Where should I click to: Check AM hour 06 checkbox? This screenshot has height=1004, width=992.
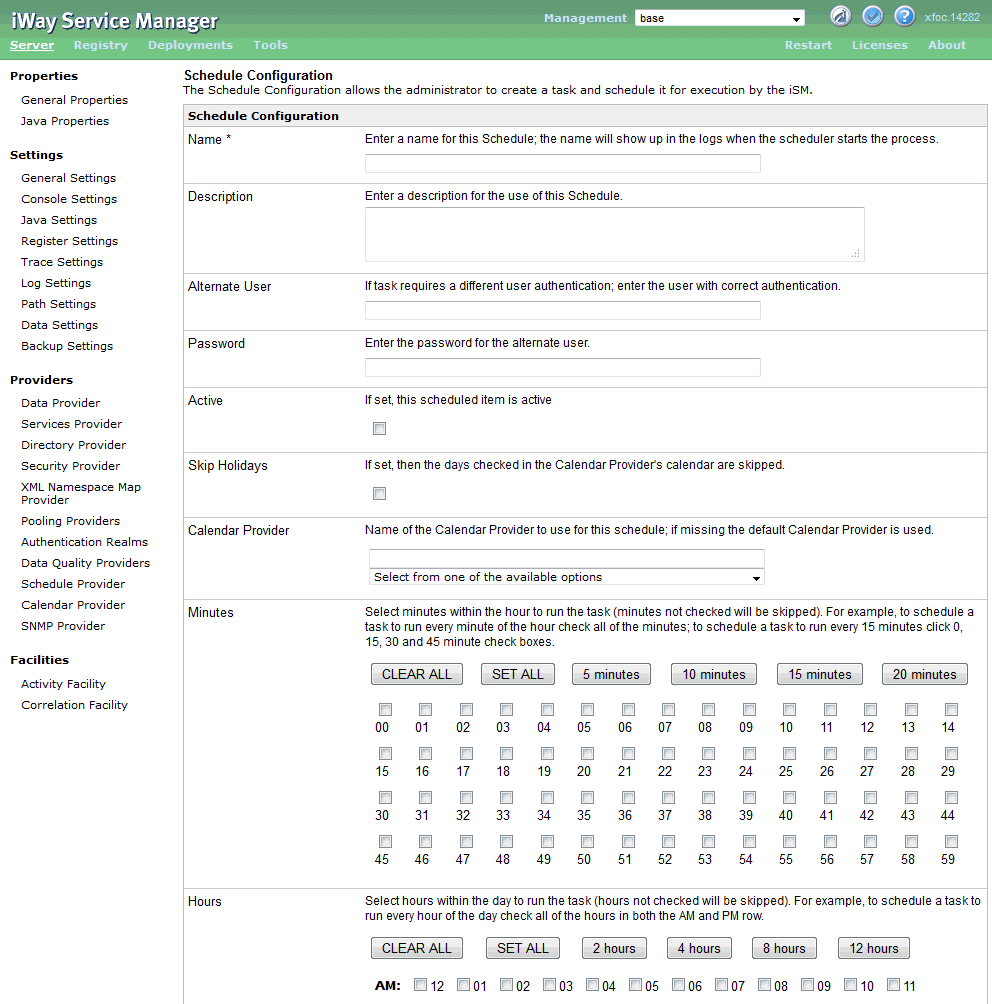point(678,985)
